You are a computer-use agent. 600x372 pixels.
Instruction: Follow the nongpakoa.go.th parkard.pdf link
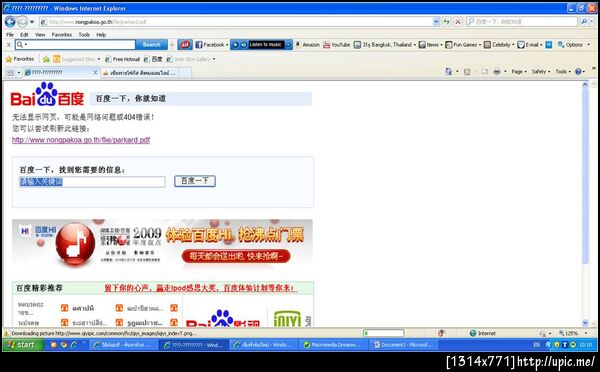pyautogui.click(x=81, y=140)
